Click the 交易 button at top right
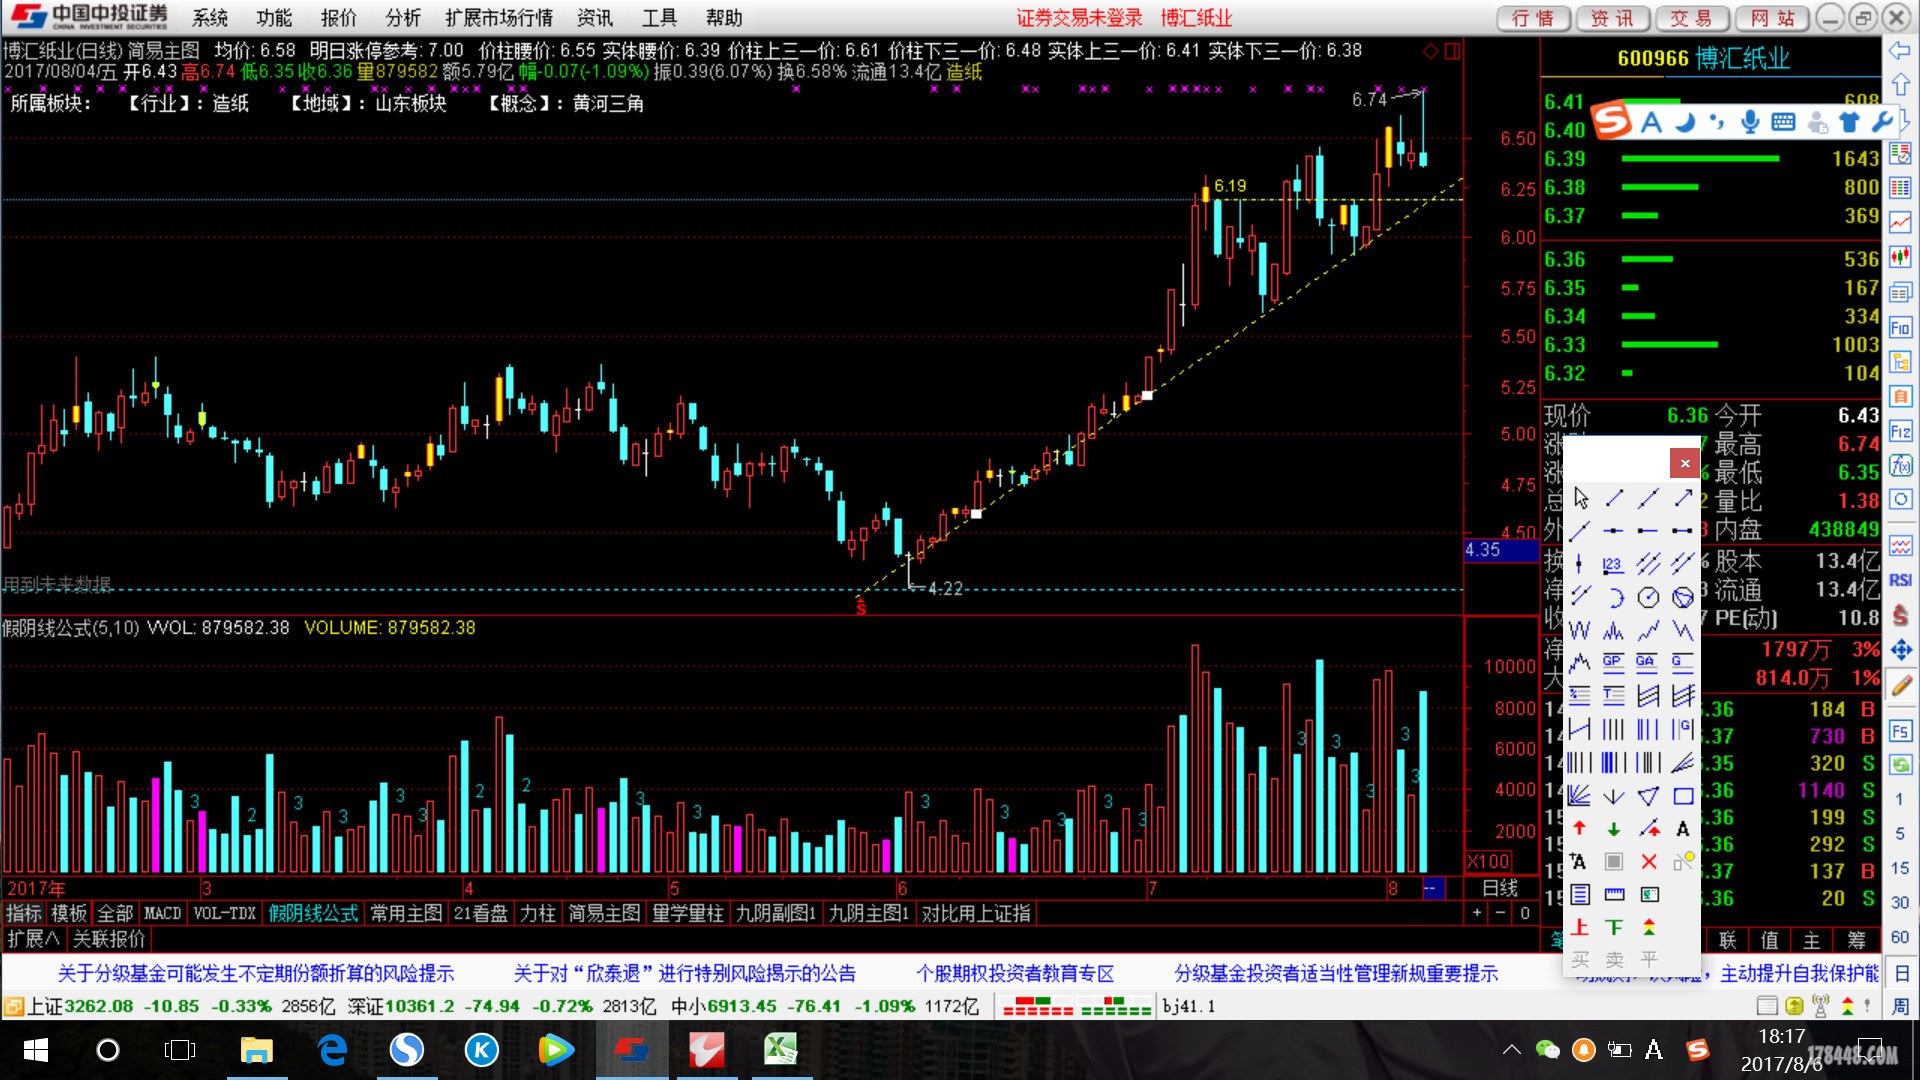 pos(1690,18)
